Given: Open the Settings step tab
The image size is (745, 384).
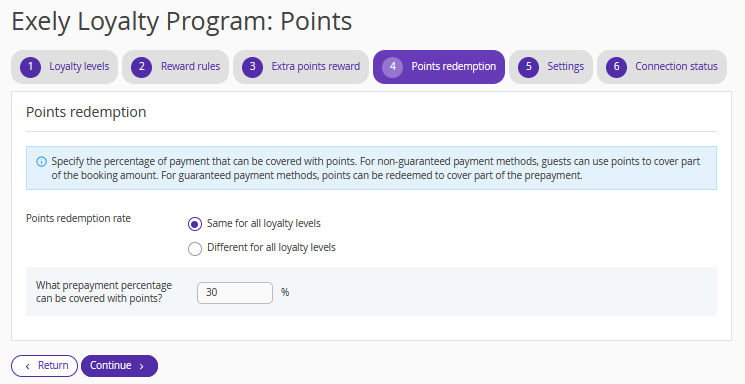Looking at the screenshot, I should [551, 67].
